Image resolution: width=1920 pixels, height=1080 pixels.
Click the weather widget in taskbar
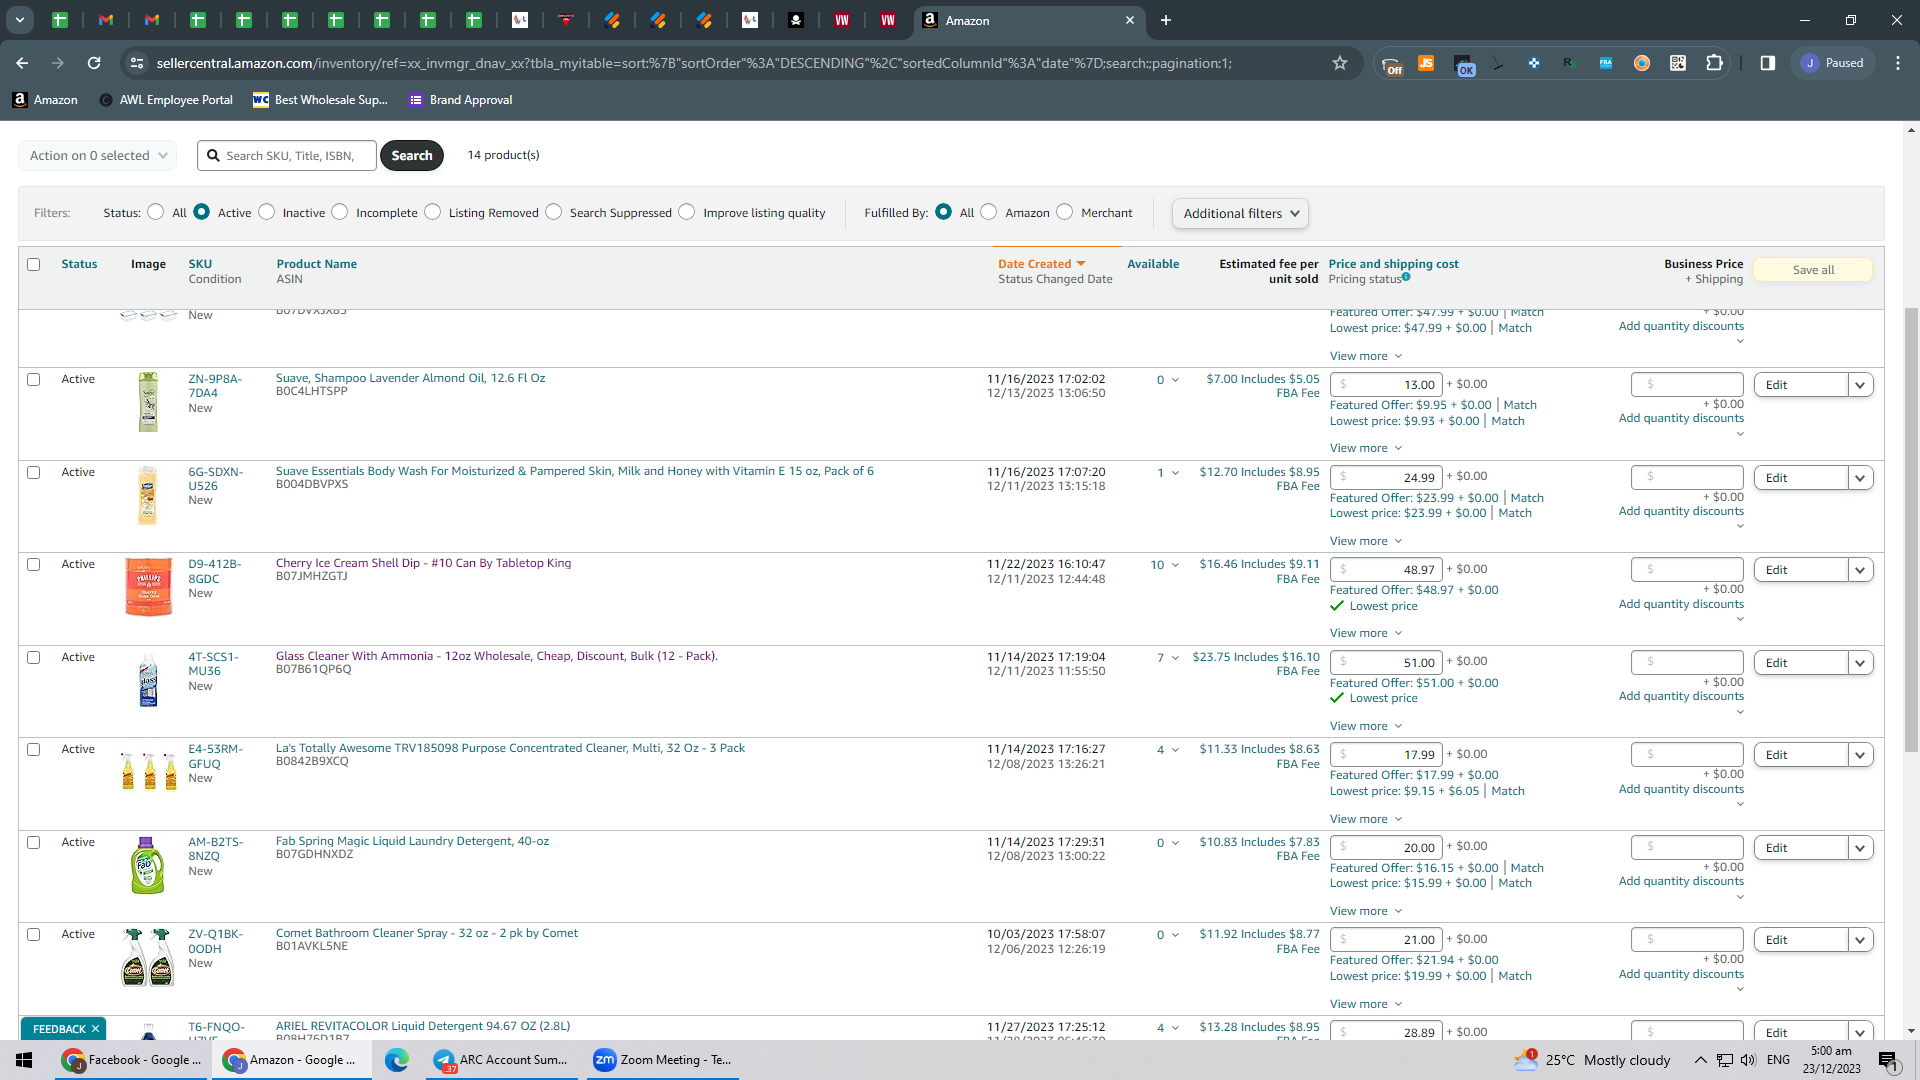tap(1592, 1060)
